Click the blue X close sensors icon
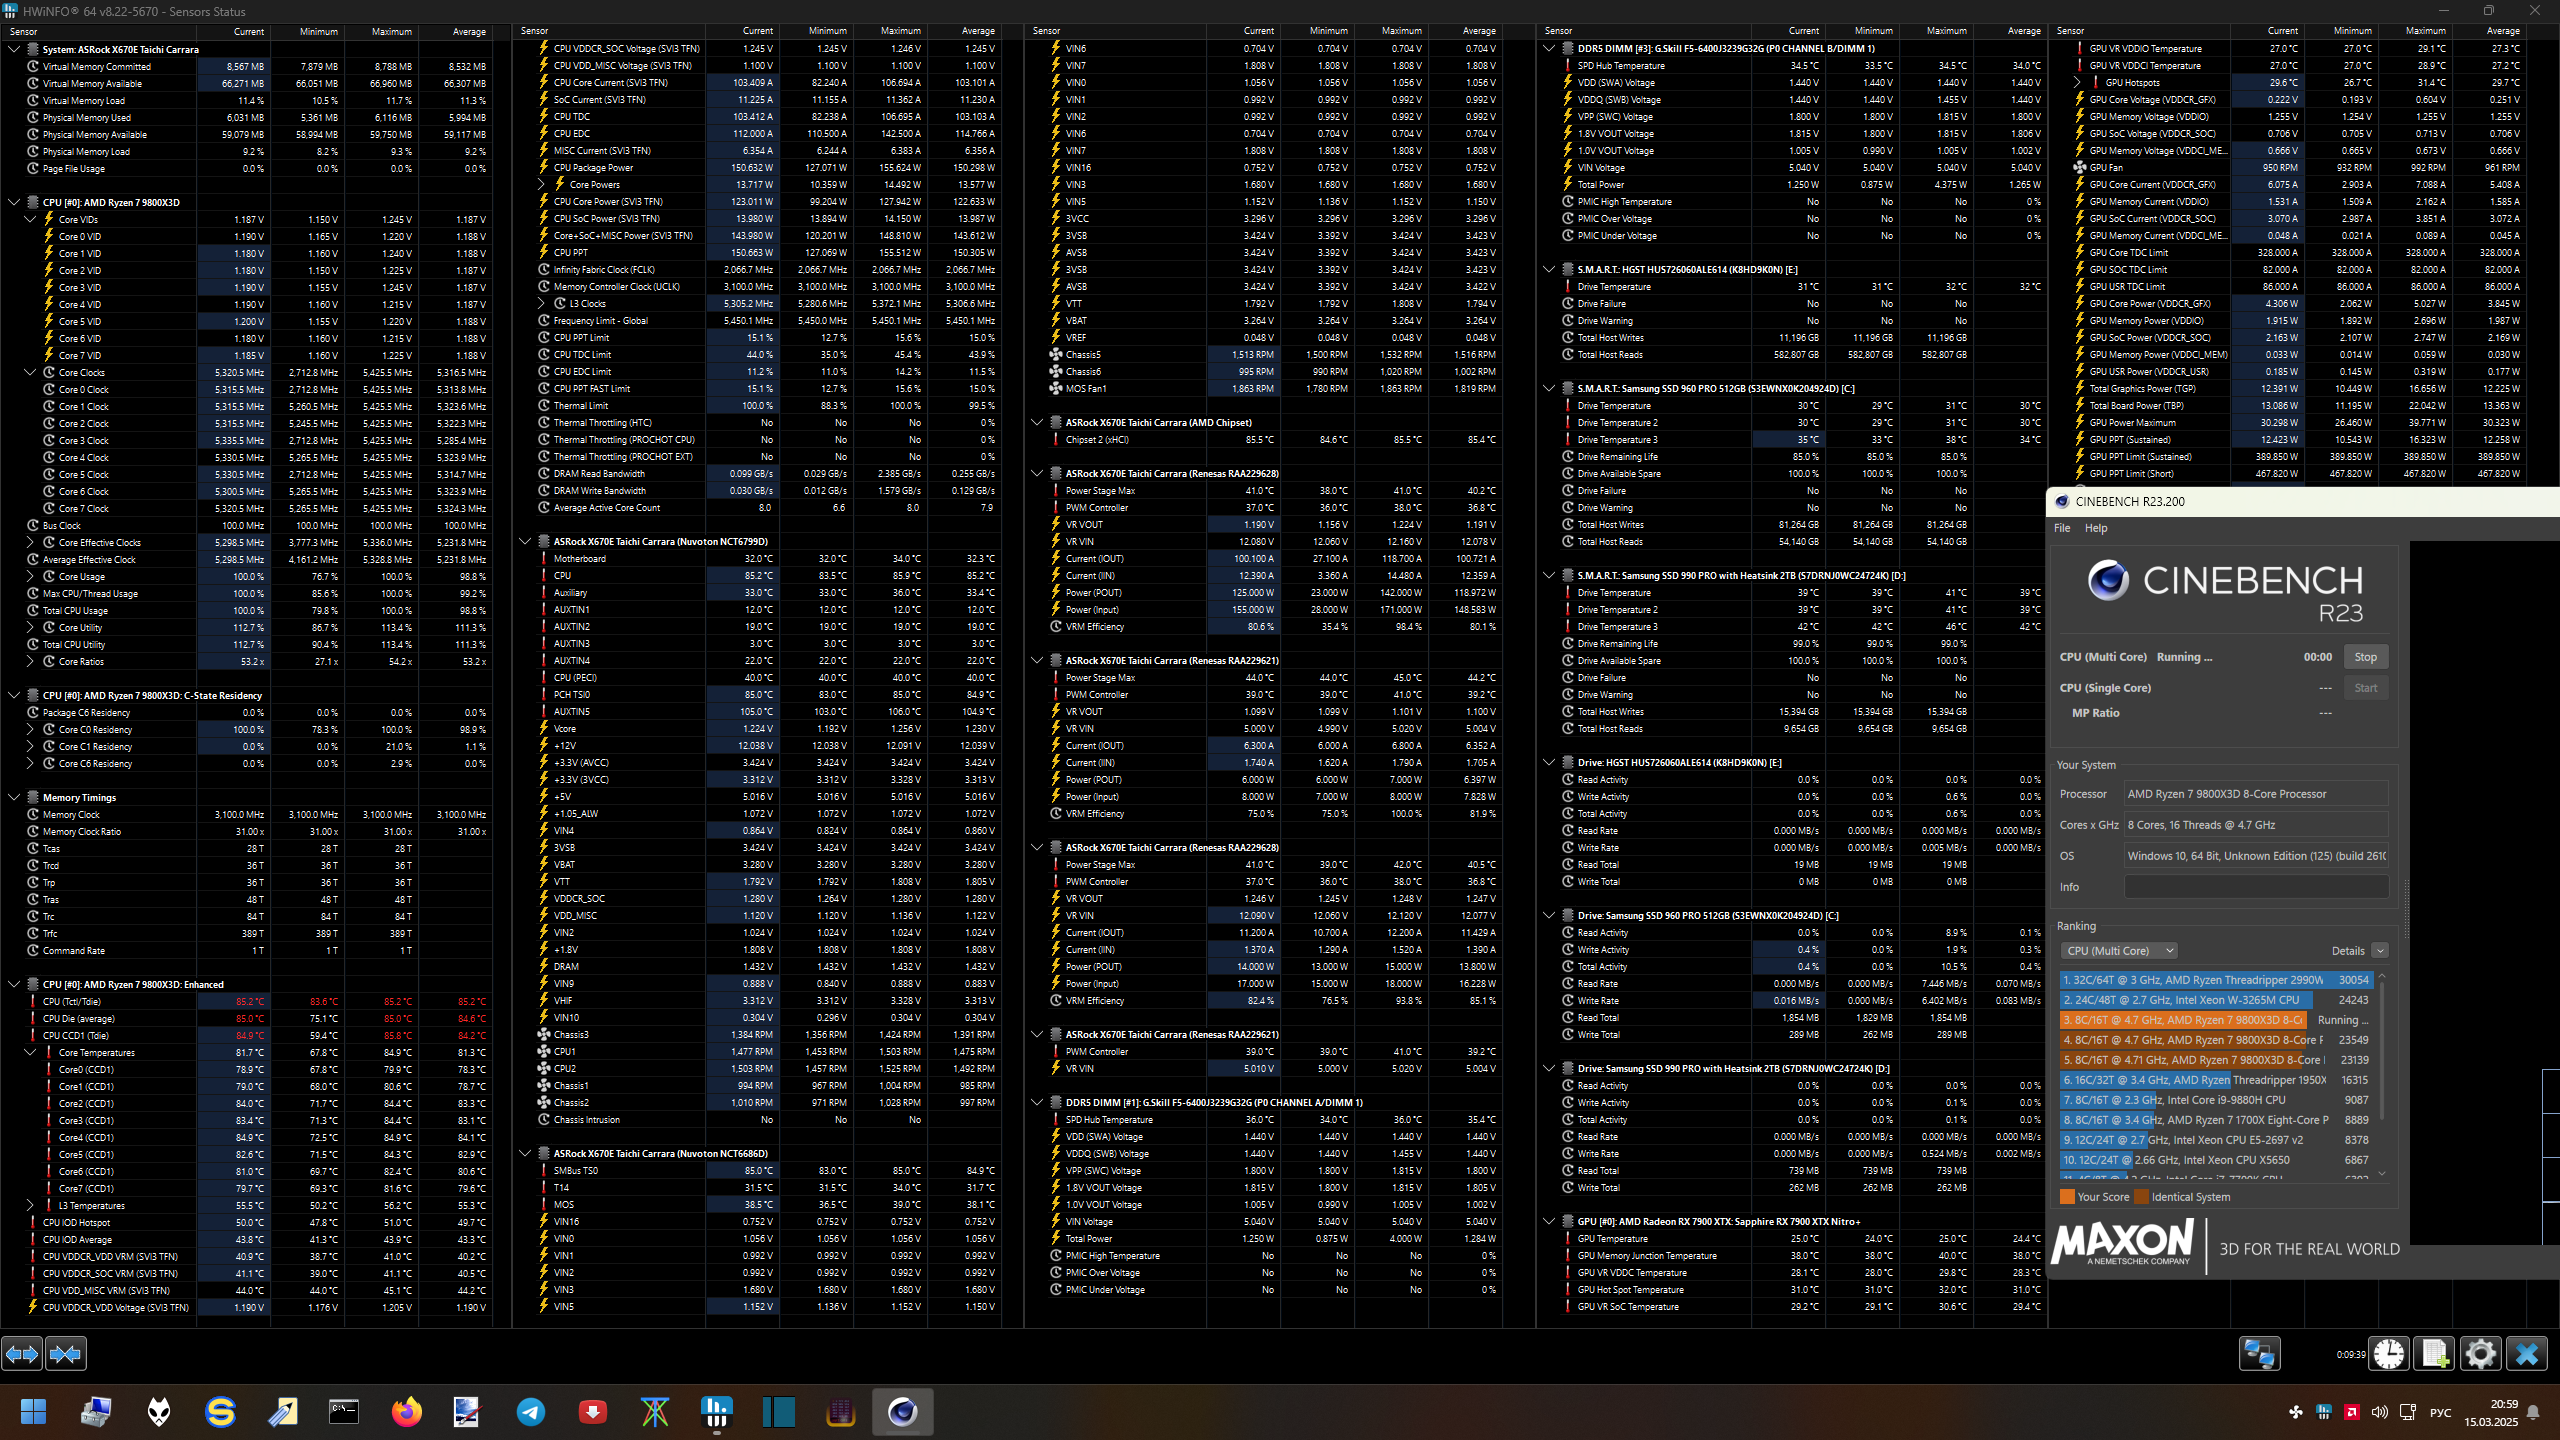This screenshot has width=2560, height=1440. (2527, 1354)
